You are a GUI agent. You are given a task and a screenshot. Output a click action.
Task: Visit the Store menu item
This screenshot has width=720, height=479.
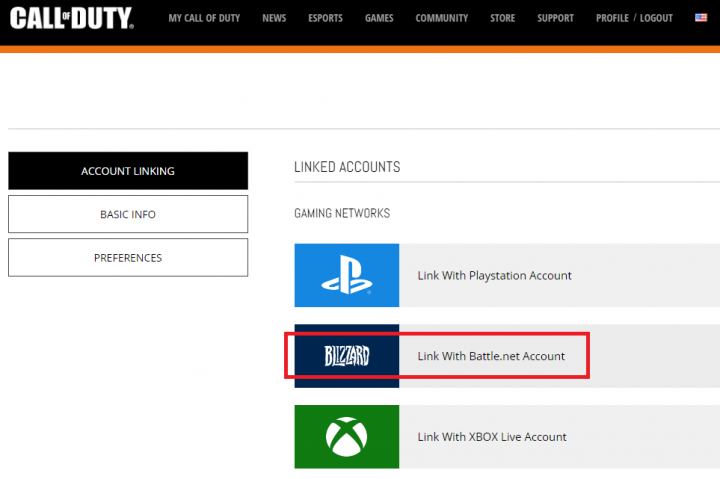502,18
